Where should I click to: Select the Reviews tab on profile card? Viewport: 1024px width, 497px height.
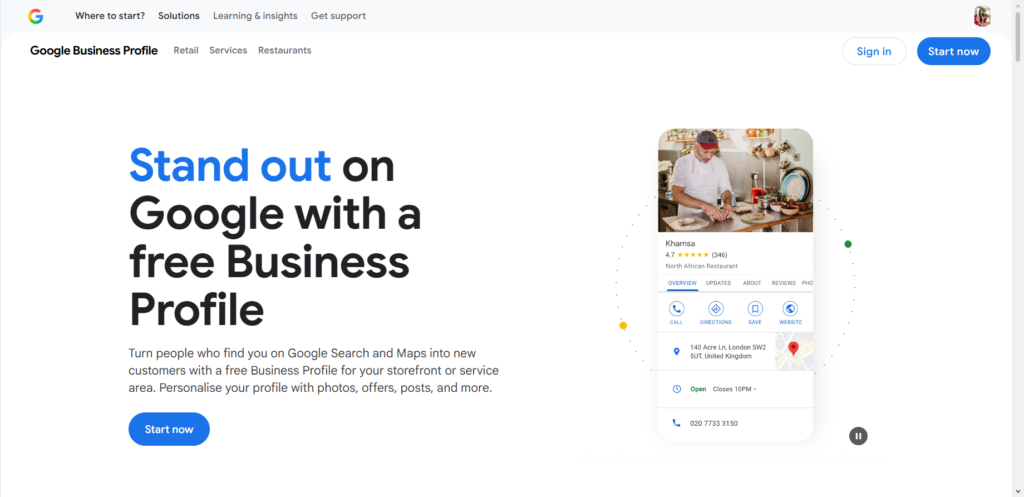pyautogui.click(x=783, y=283)
